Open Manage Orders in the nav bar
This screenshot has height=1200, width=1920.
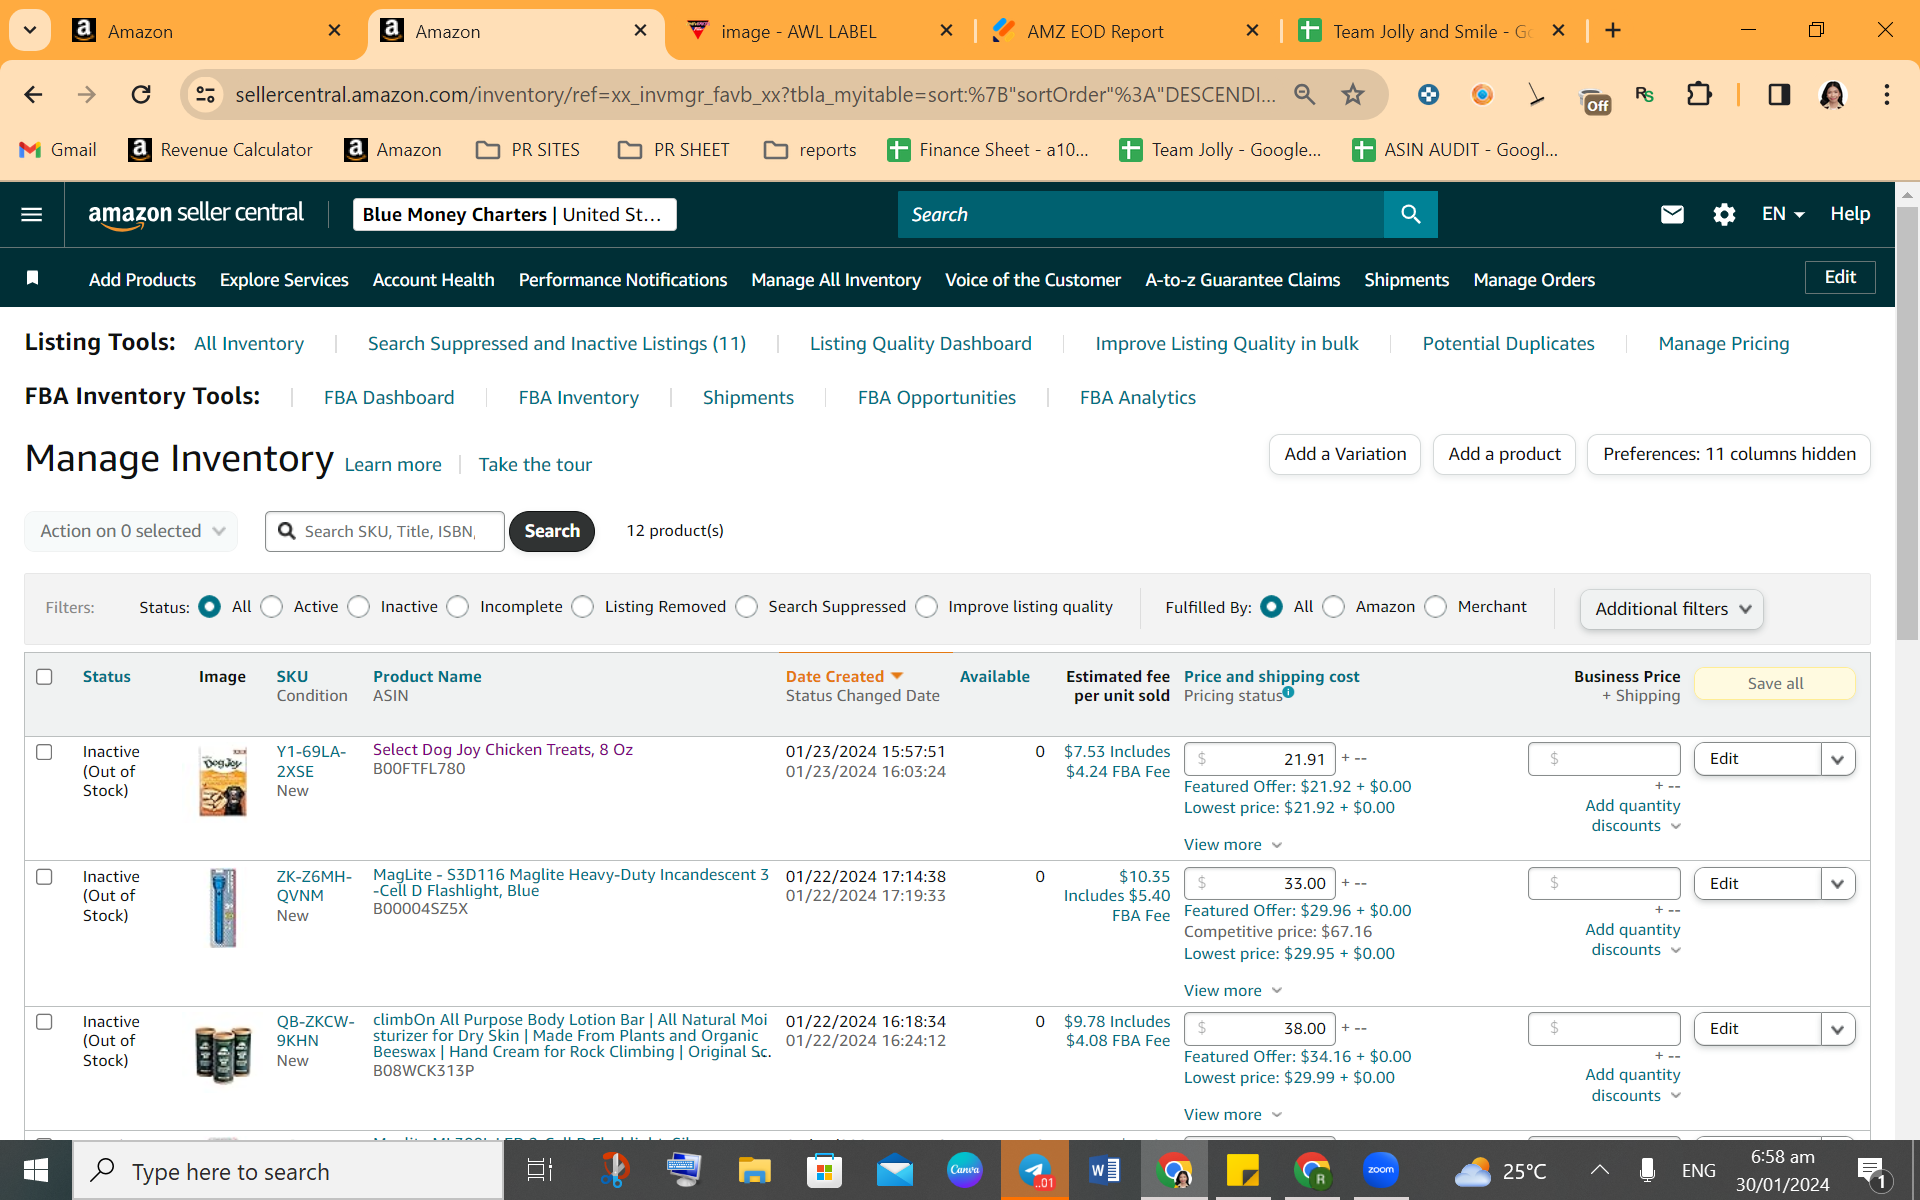pos(1534,280)
